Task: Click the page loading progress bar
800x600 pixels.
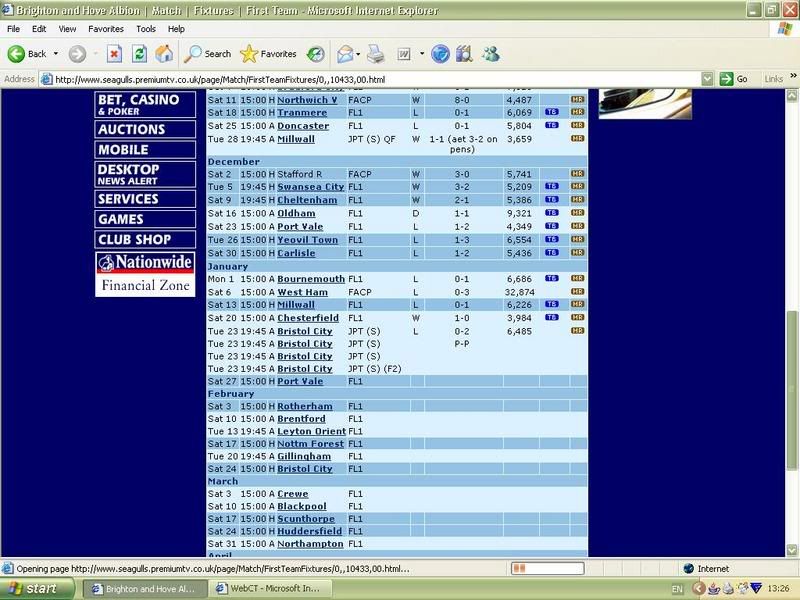Action: [x=547, y=568]
